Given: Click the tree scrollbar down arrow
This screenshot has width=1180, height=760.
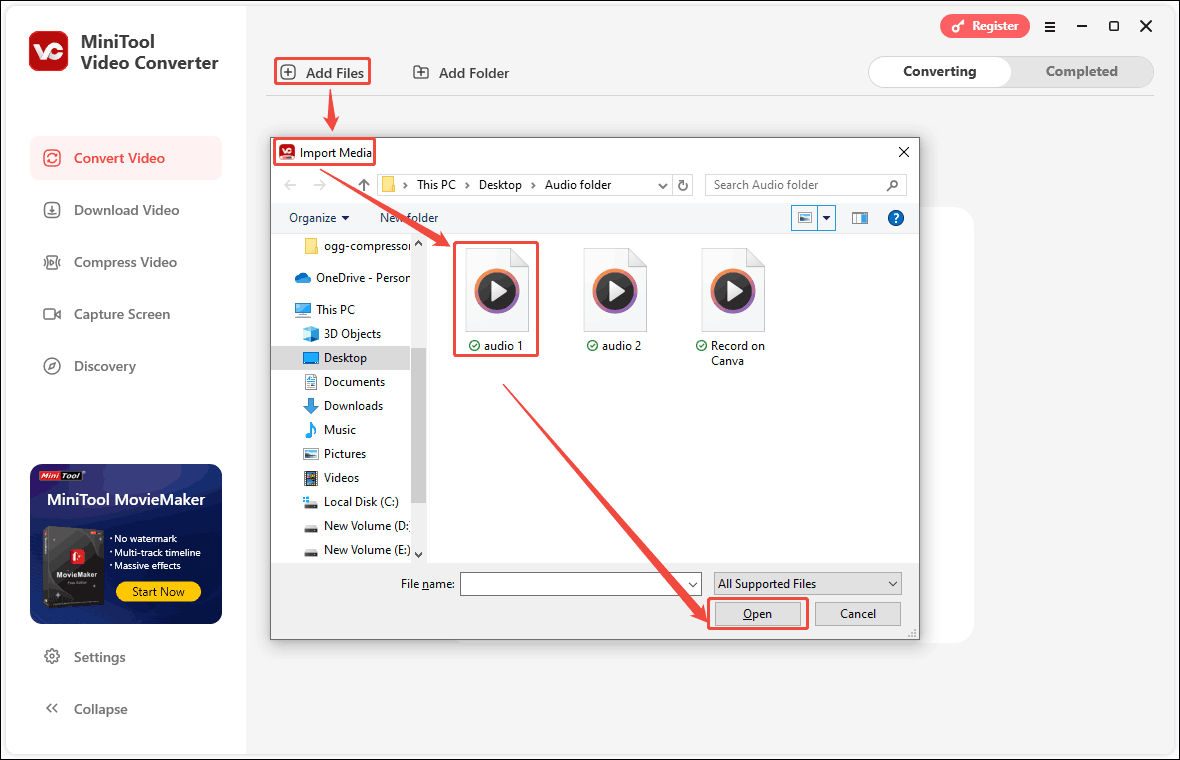Looking at the screenshot, I should click(x=418, y=555).
